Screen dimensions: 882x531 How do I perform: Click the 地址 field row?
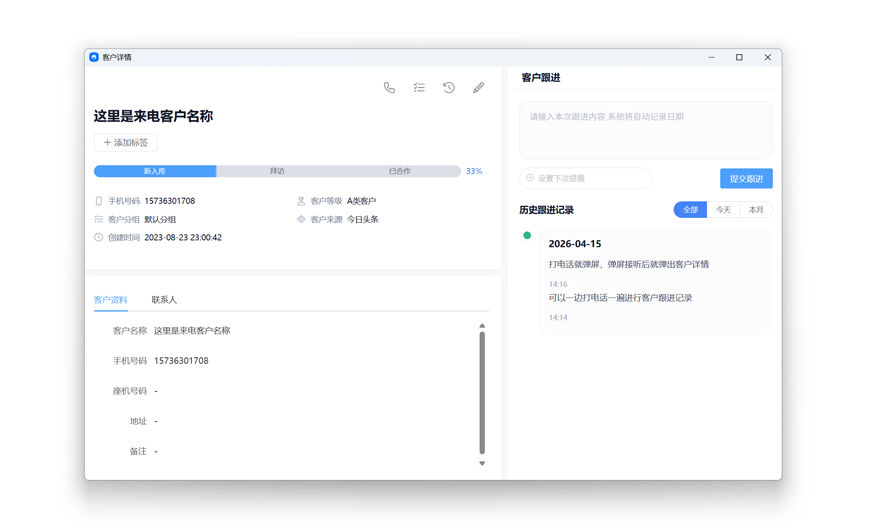pyautogui.click(x=143, y=421)
